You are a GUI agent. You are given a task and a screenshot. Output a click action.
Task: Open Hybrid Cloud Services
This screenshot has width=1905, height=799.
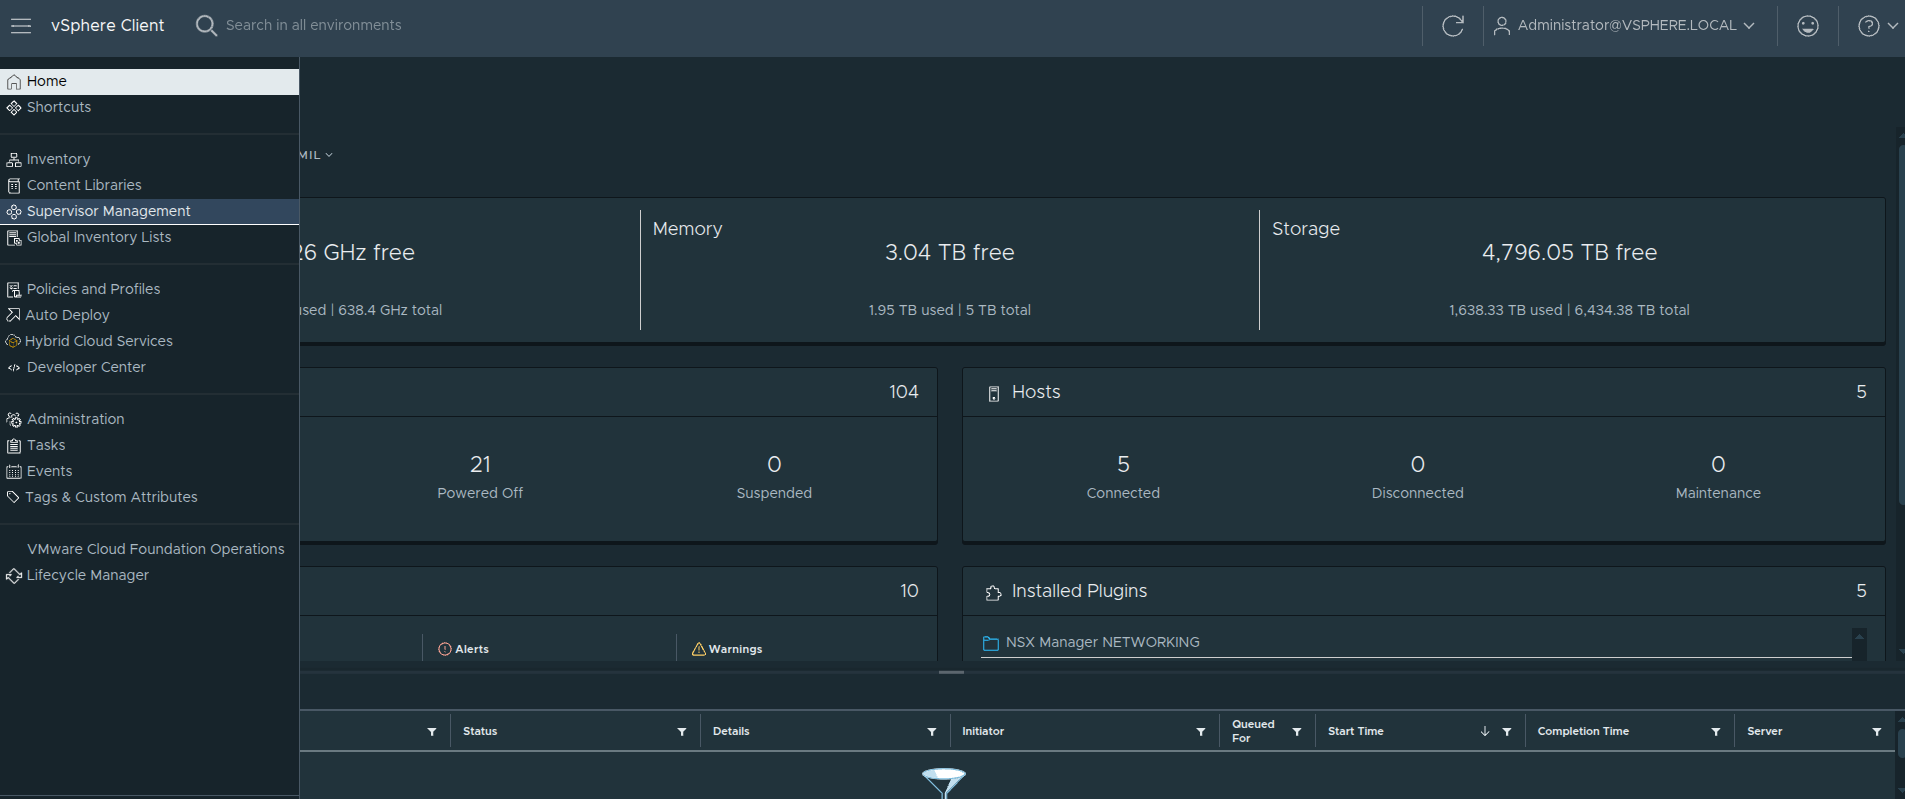tap(149, 341)
